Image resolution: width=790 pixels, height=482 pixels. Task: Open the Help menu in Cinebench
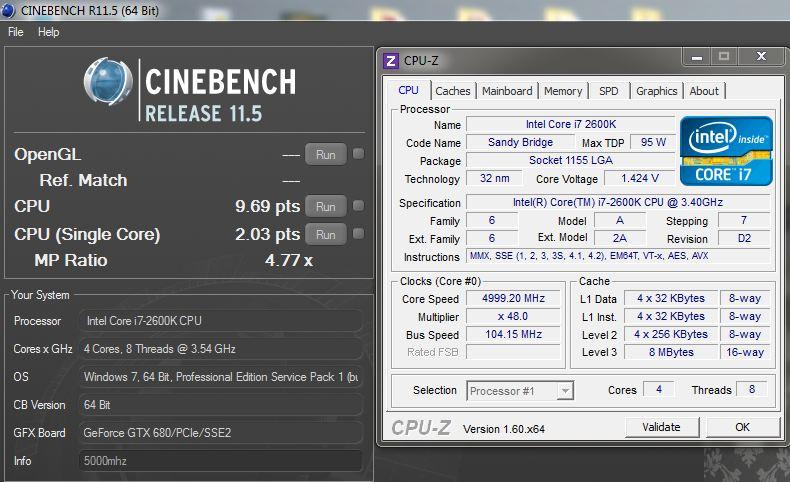click(x=48, y=32)
